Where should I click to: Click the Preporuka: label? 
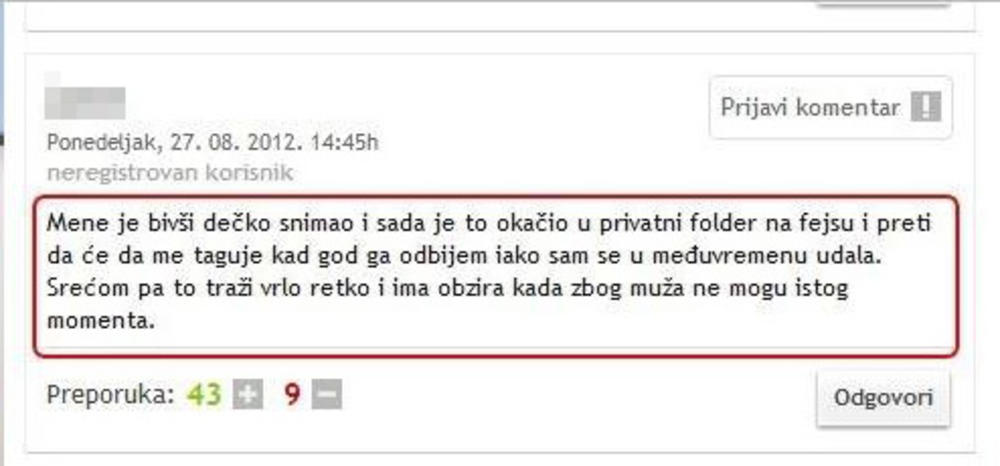pyautogui.click(x=110, y=395)
